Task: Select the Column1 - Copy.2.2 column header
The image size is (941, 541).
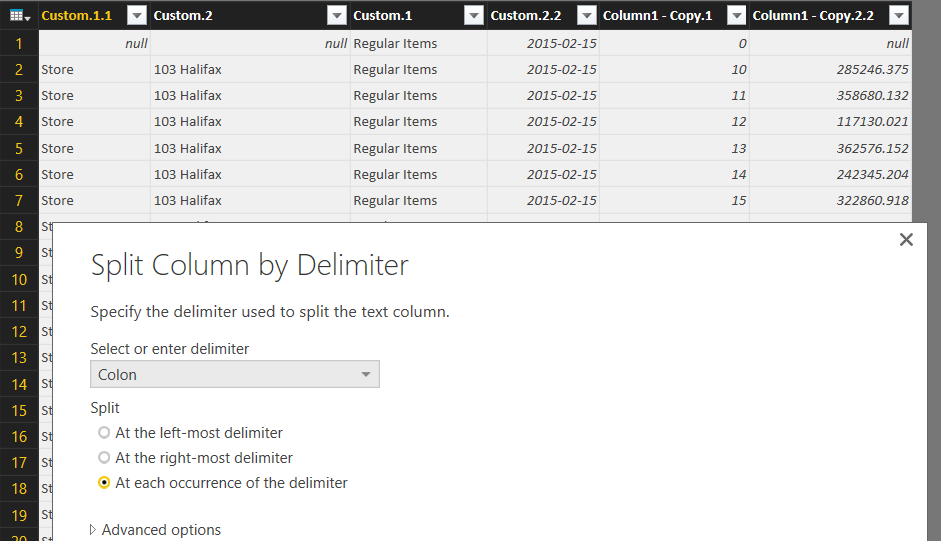Action: pos(815,15)
